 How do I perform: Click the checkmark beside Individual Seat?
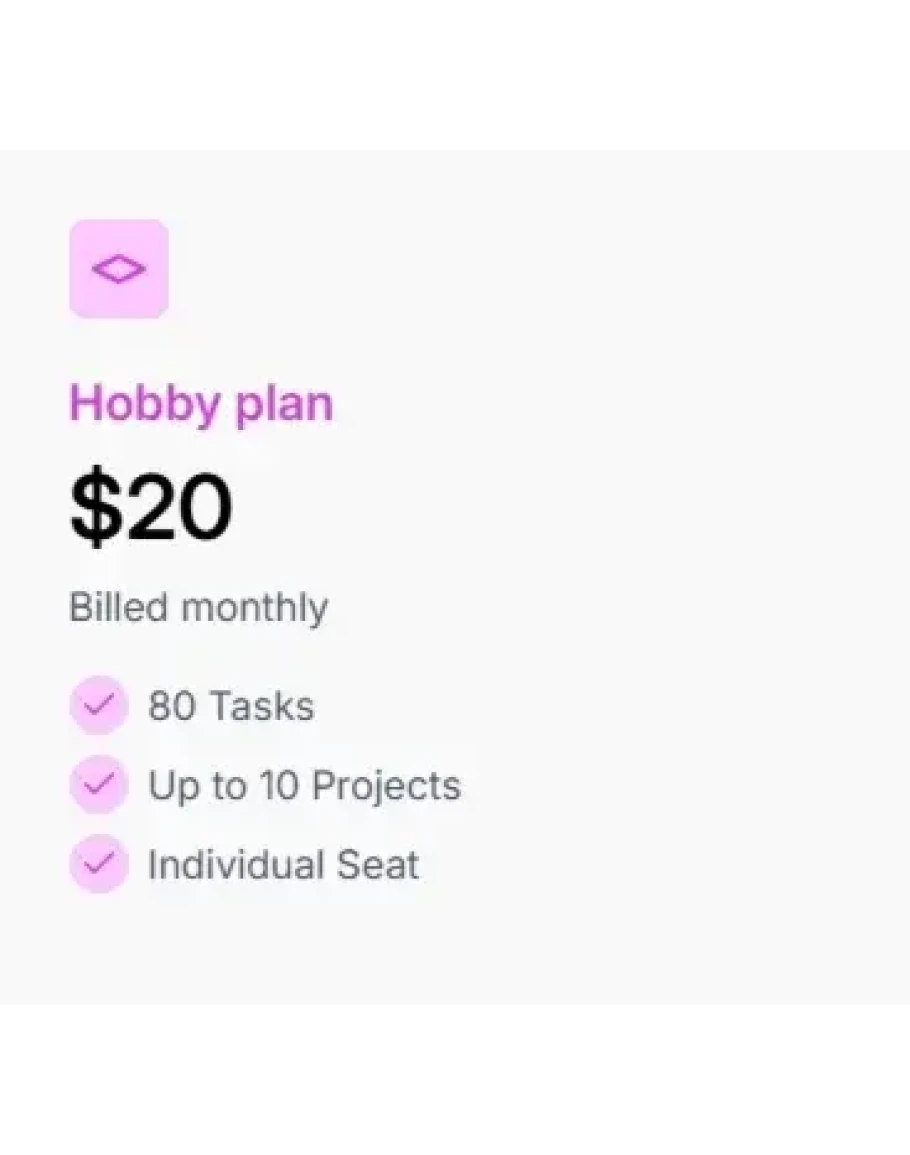tap(98, 864)
